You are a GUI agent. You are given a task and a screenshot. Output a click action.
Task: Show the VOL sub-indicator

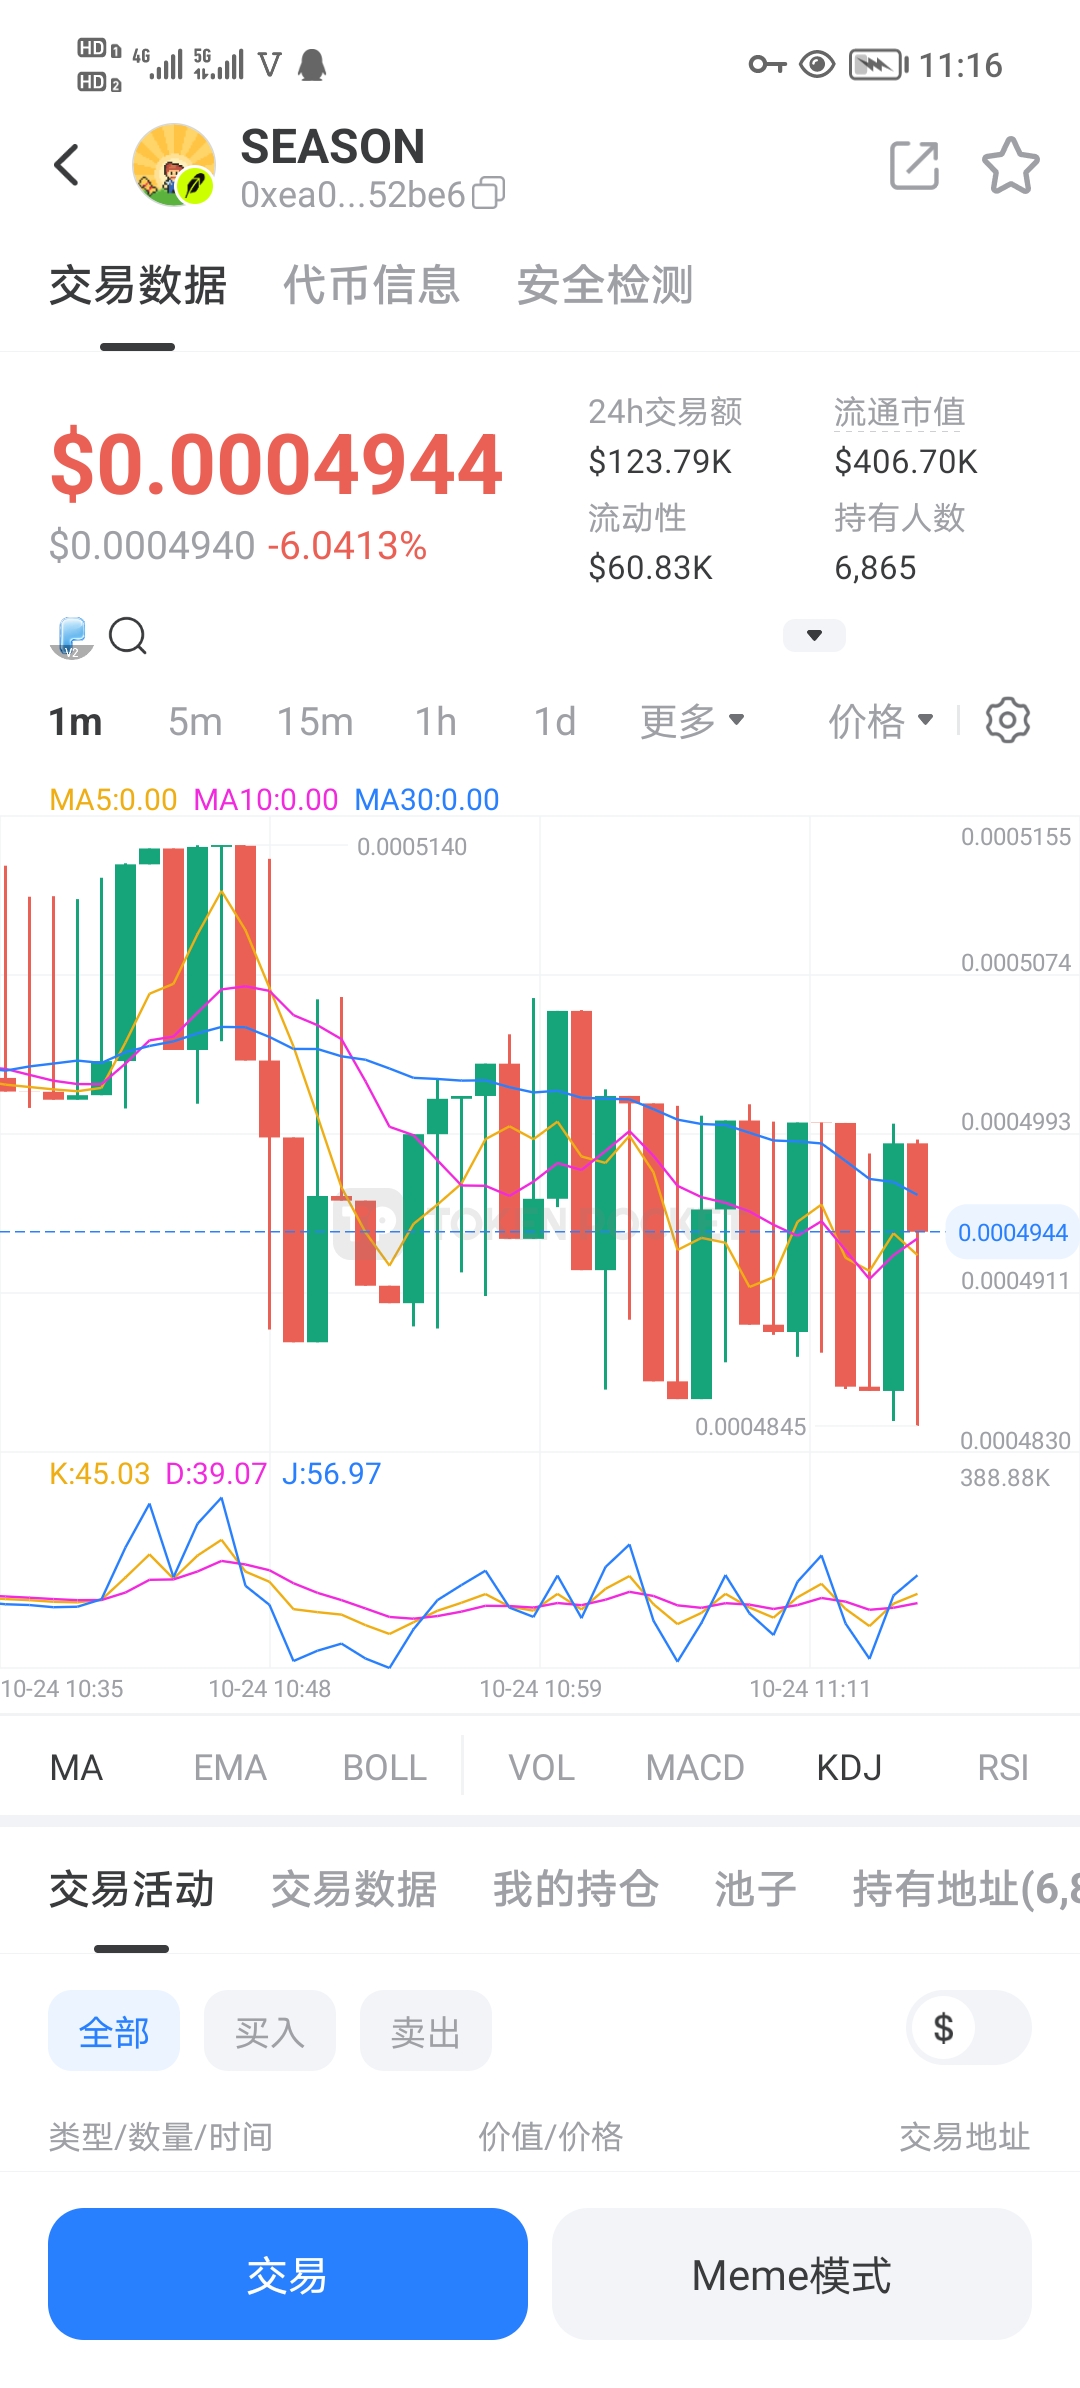pos(542,1768)
